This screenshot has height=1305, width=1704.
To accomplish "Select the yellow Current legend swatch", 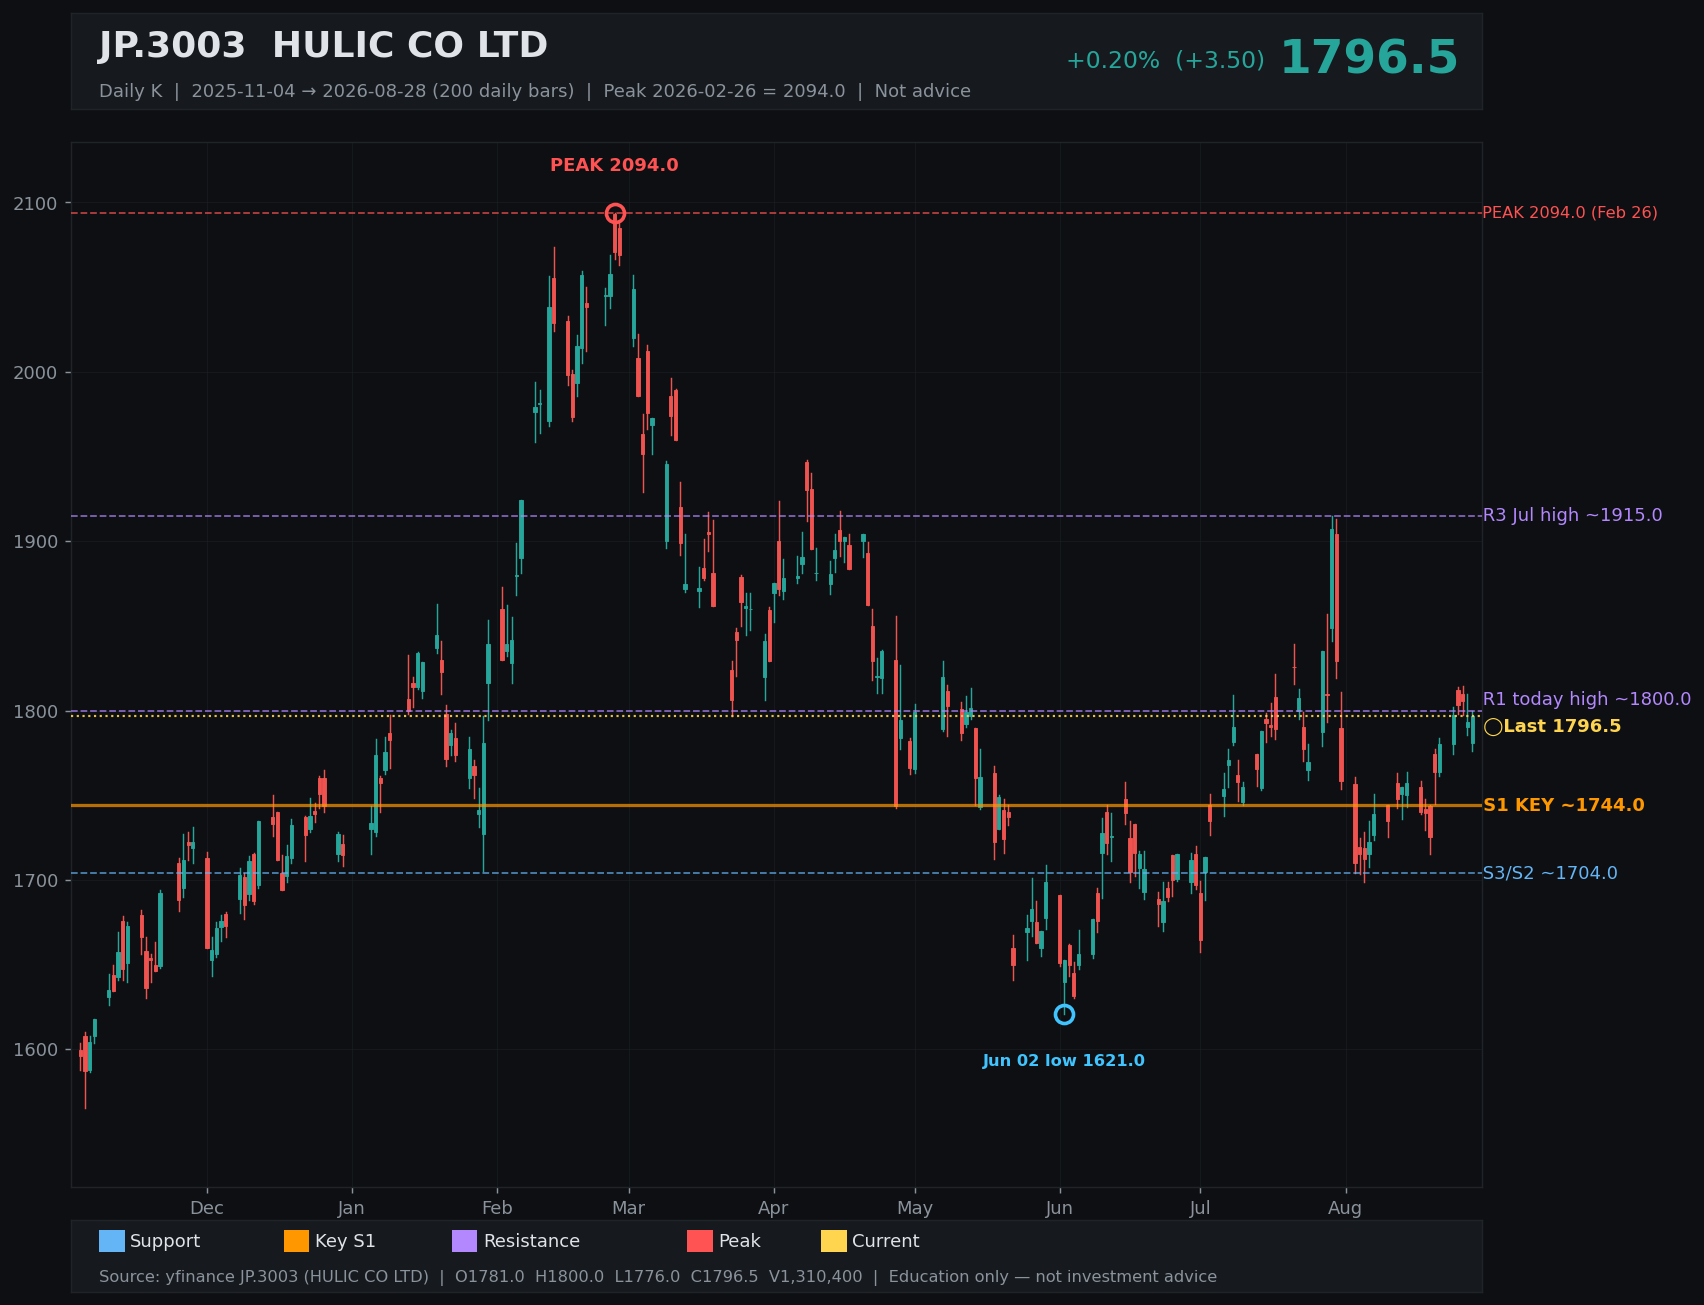I will pos(834,1241).
